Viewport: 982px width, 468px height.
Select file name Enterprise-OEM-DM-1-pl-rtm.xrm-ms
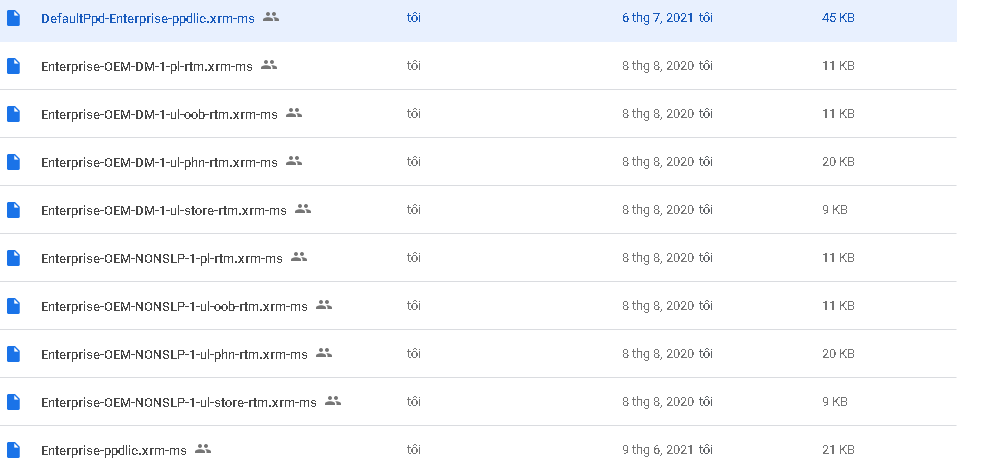pyautogui.click(x=146, y=66)
